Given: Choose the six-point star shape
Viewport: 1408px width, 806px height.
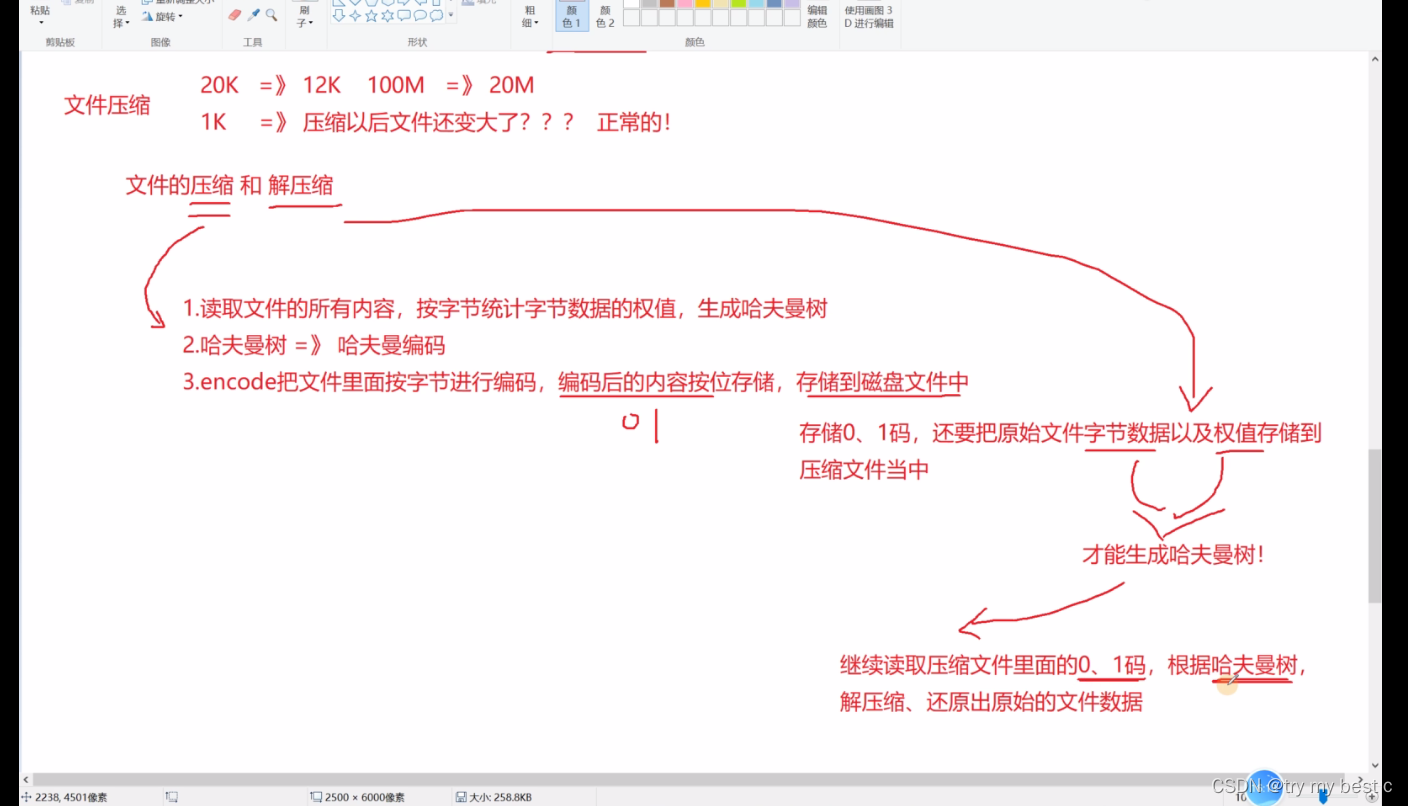Looking at the screenshot, I should click(387, 15).
